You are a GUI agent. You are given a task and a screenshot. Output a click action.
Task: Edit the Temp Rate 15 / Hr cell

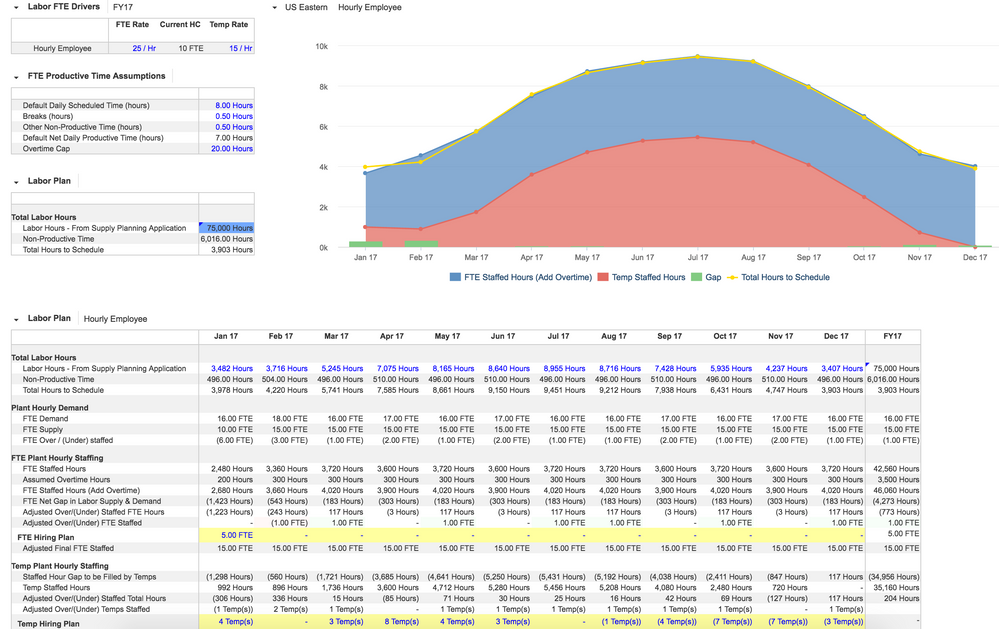point(240,48)
